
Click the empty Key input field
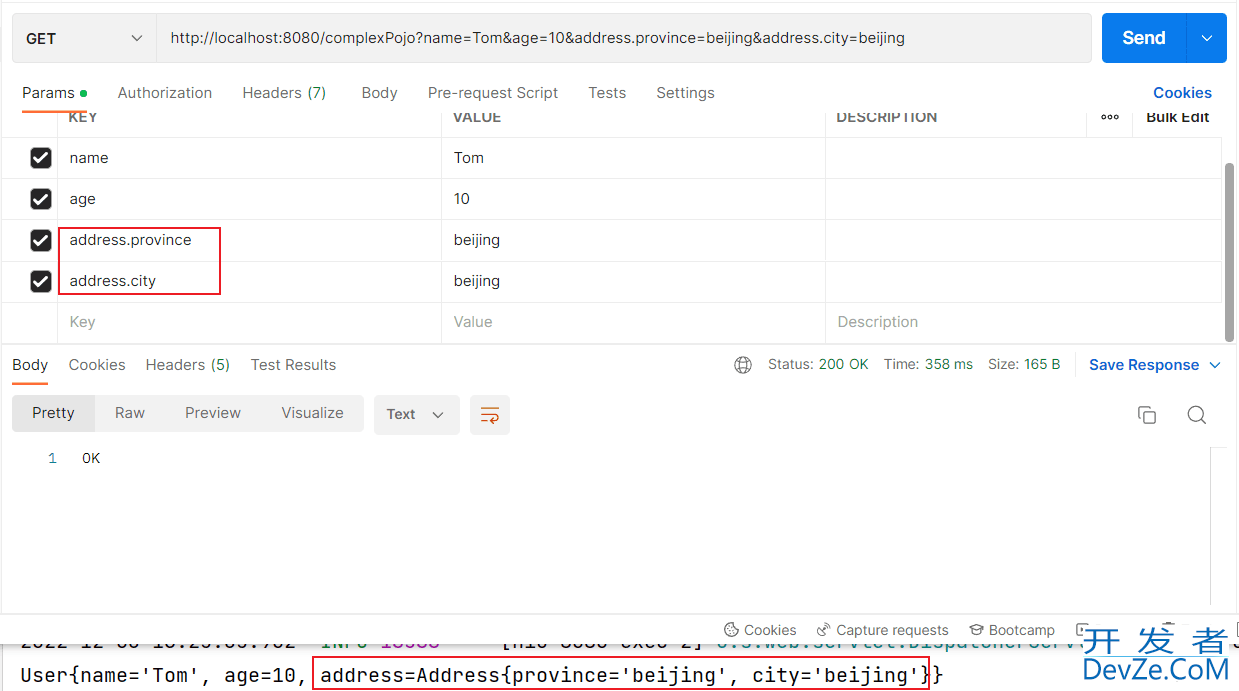(x=250, y=322)
